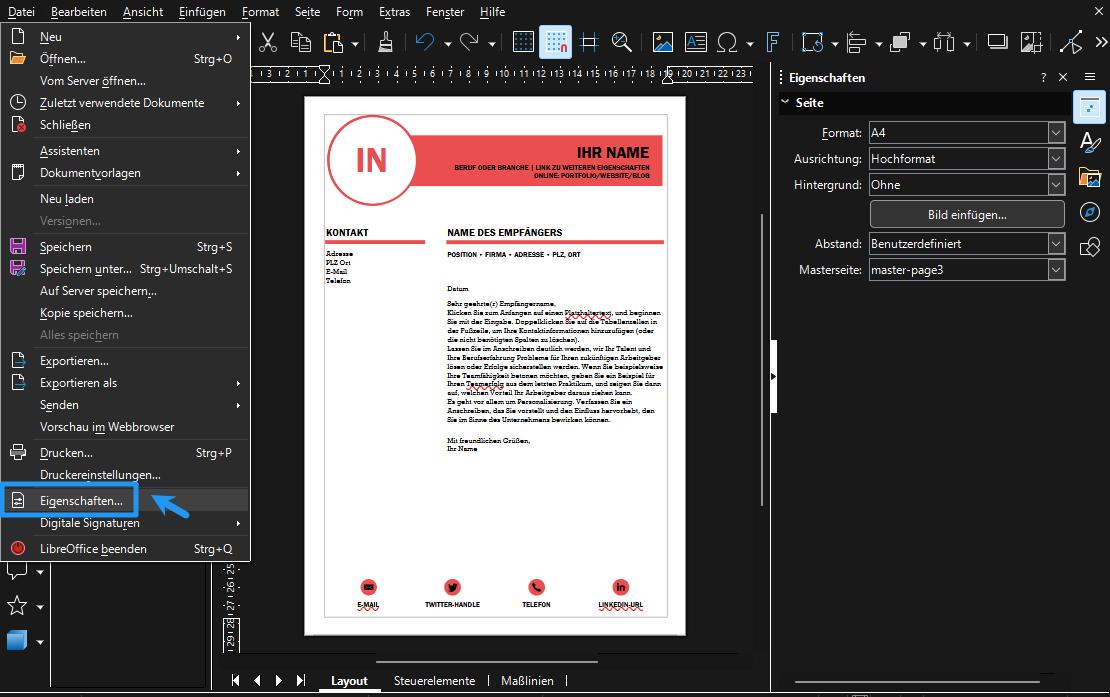
Task: Open the Hintergrund Ohne dropdown
Action: (x=1056, y=185)
